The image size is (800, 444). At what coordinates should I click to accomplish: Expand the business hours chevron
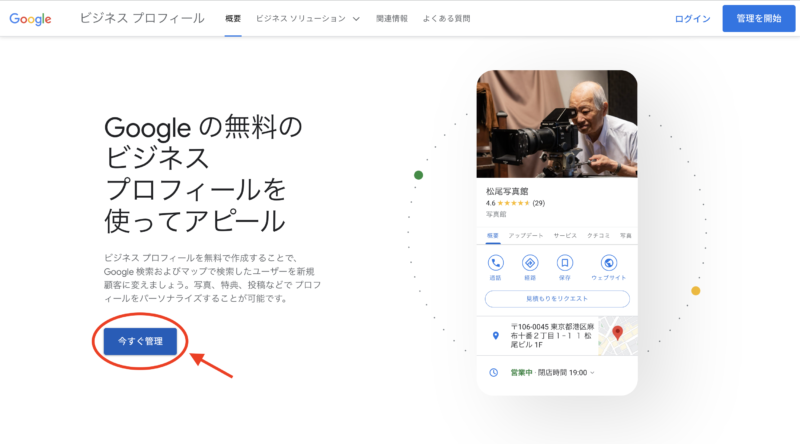(592, 373)
